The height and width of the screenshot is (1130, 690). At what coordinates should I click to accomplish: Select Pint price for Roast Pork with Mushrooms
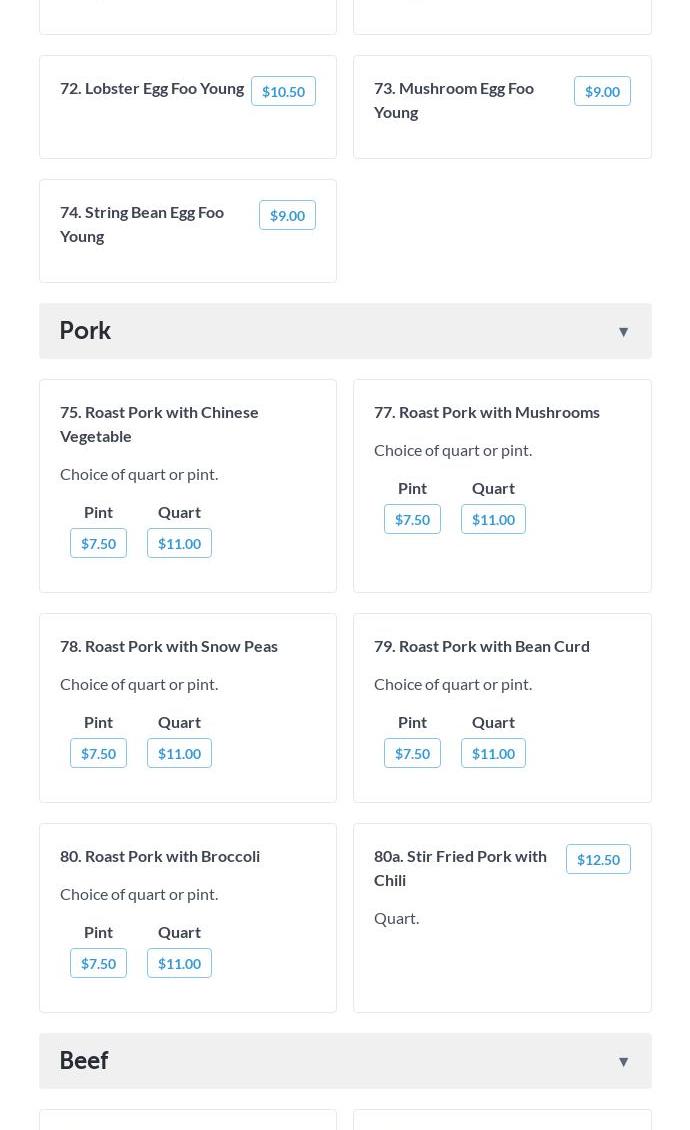(x=412, y=519)
